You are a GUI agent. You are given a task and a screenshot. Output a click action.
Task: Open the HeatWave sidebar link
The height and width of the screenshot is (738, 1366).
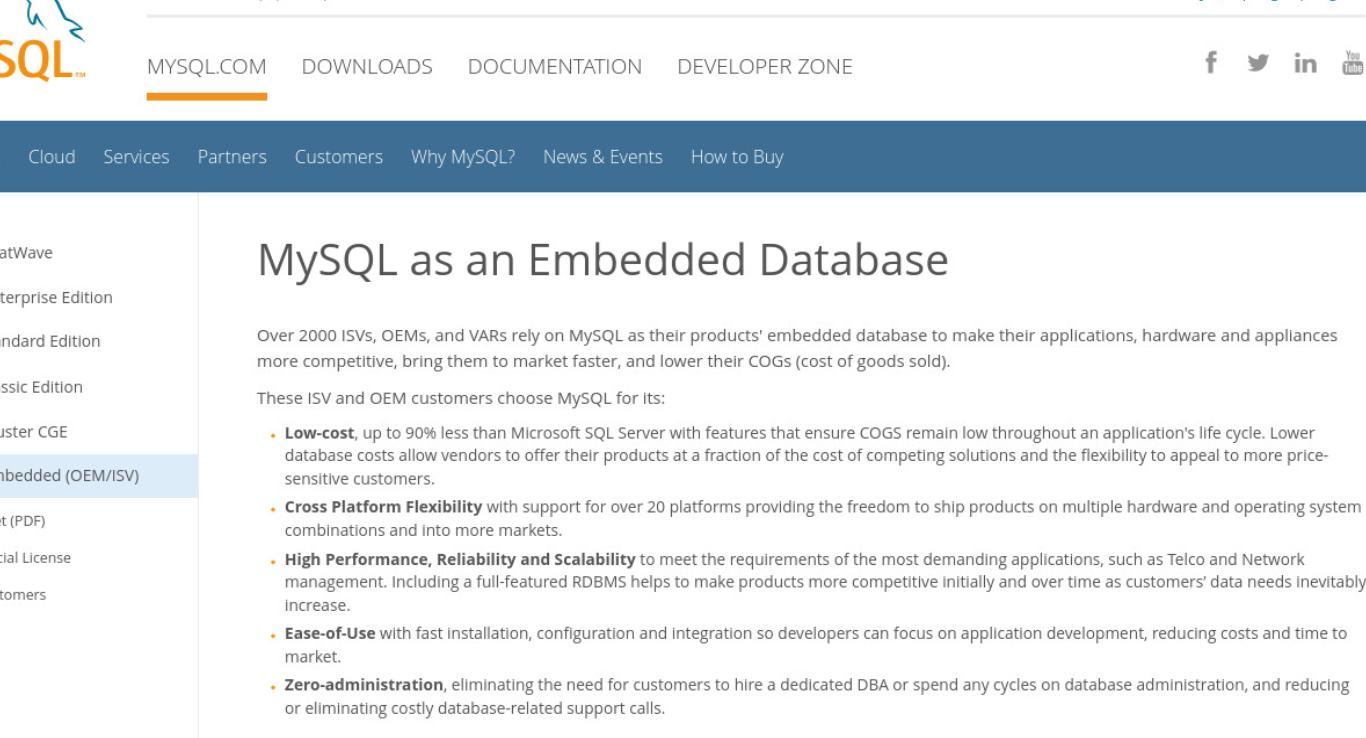(x=26, y=252)
